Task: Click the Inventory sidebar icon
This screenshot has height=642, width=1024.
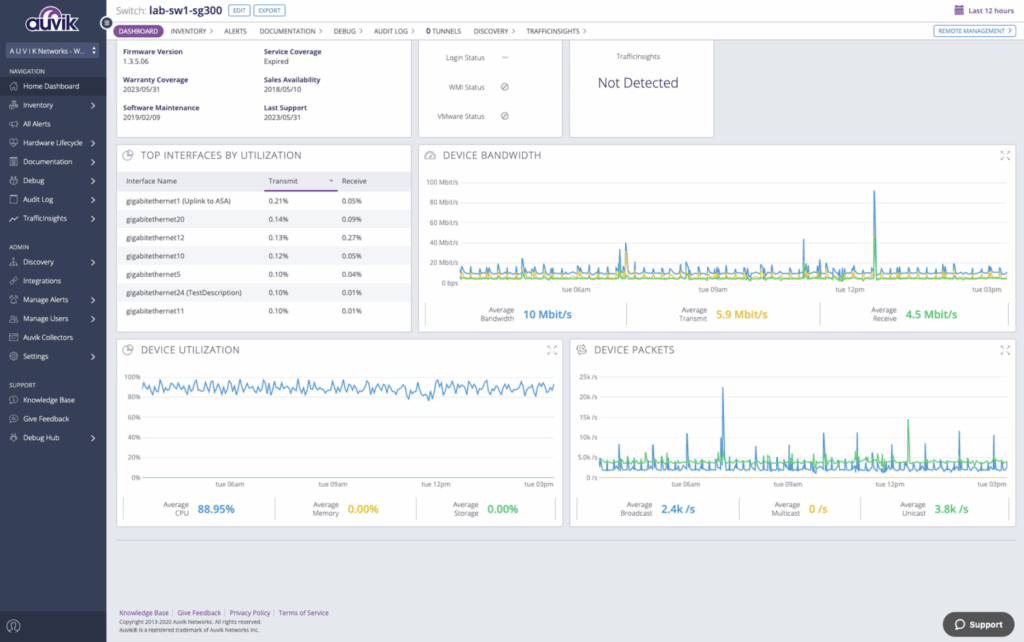Action: 14,105
